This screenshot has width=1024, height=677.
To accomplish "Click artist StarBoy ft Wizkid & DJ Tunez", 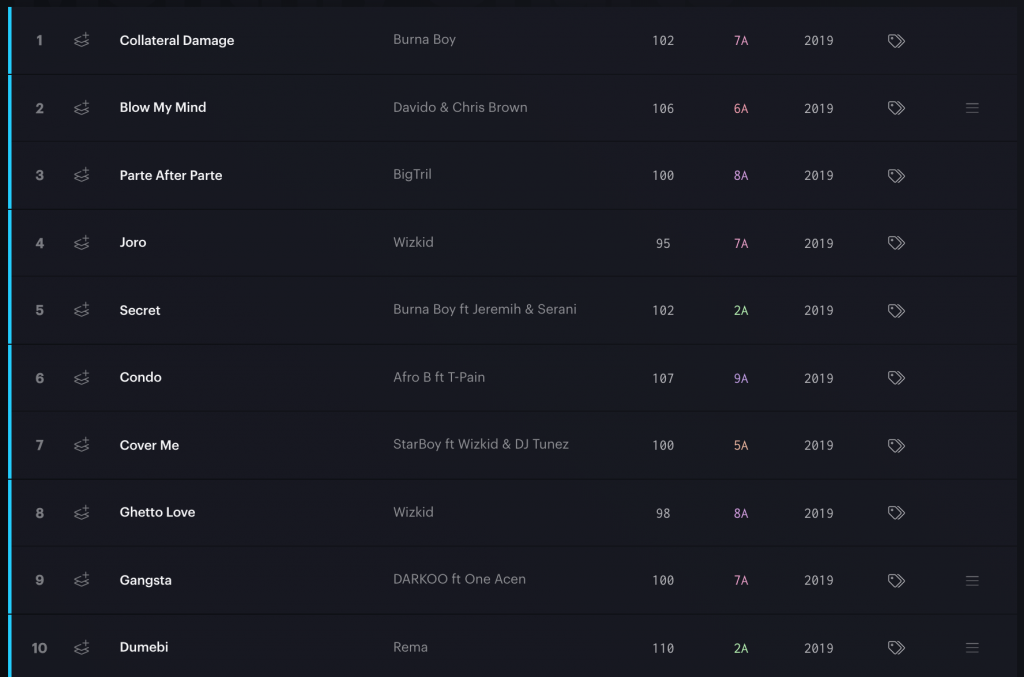I will click(481, 445).
